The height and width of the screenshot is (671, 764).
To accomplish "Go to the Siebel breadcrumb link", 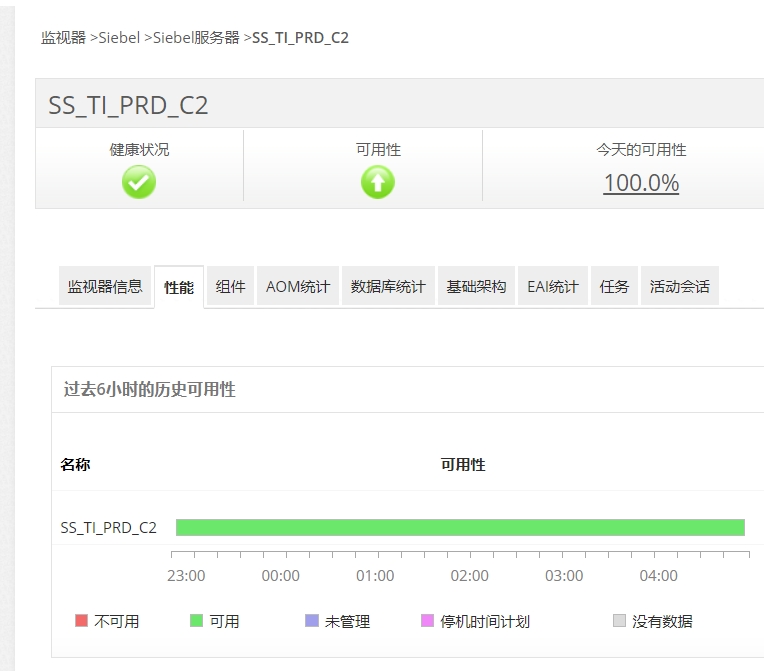I will tap(119, 38).
